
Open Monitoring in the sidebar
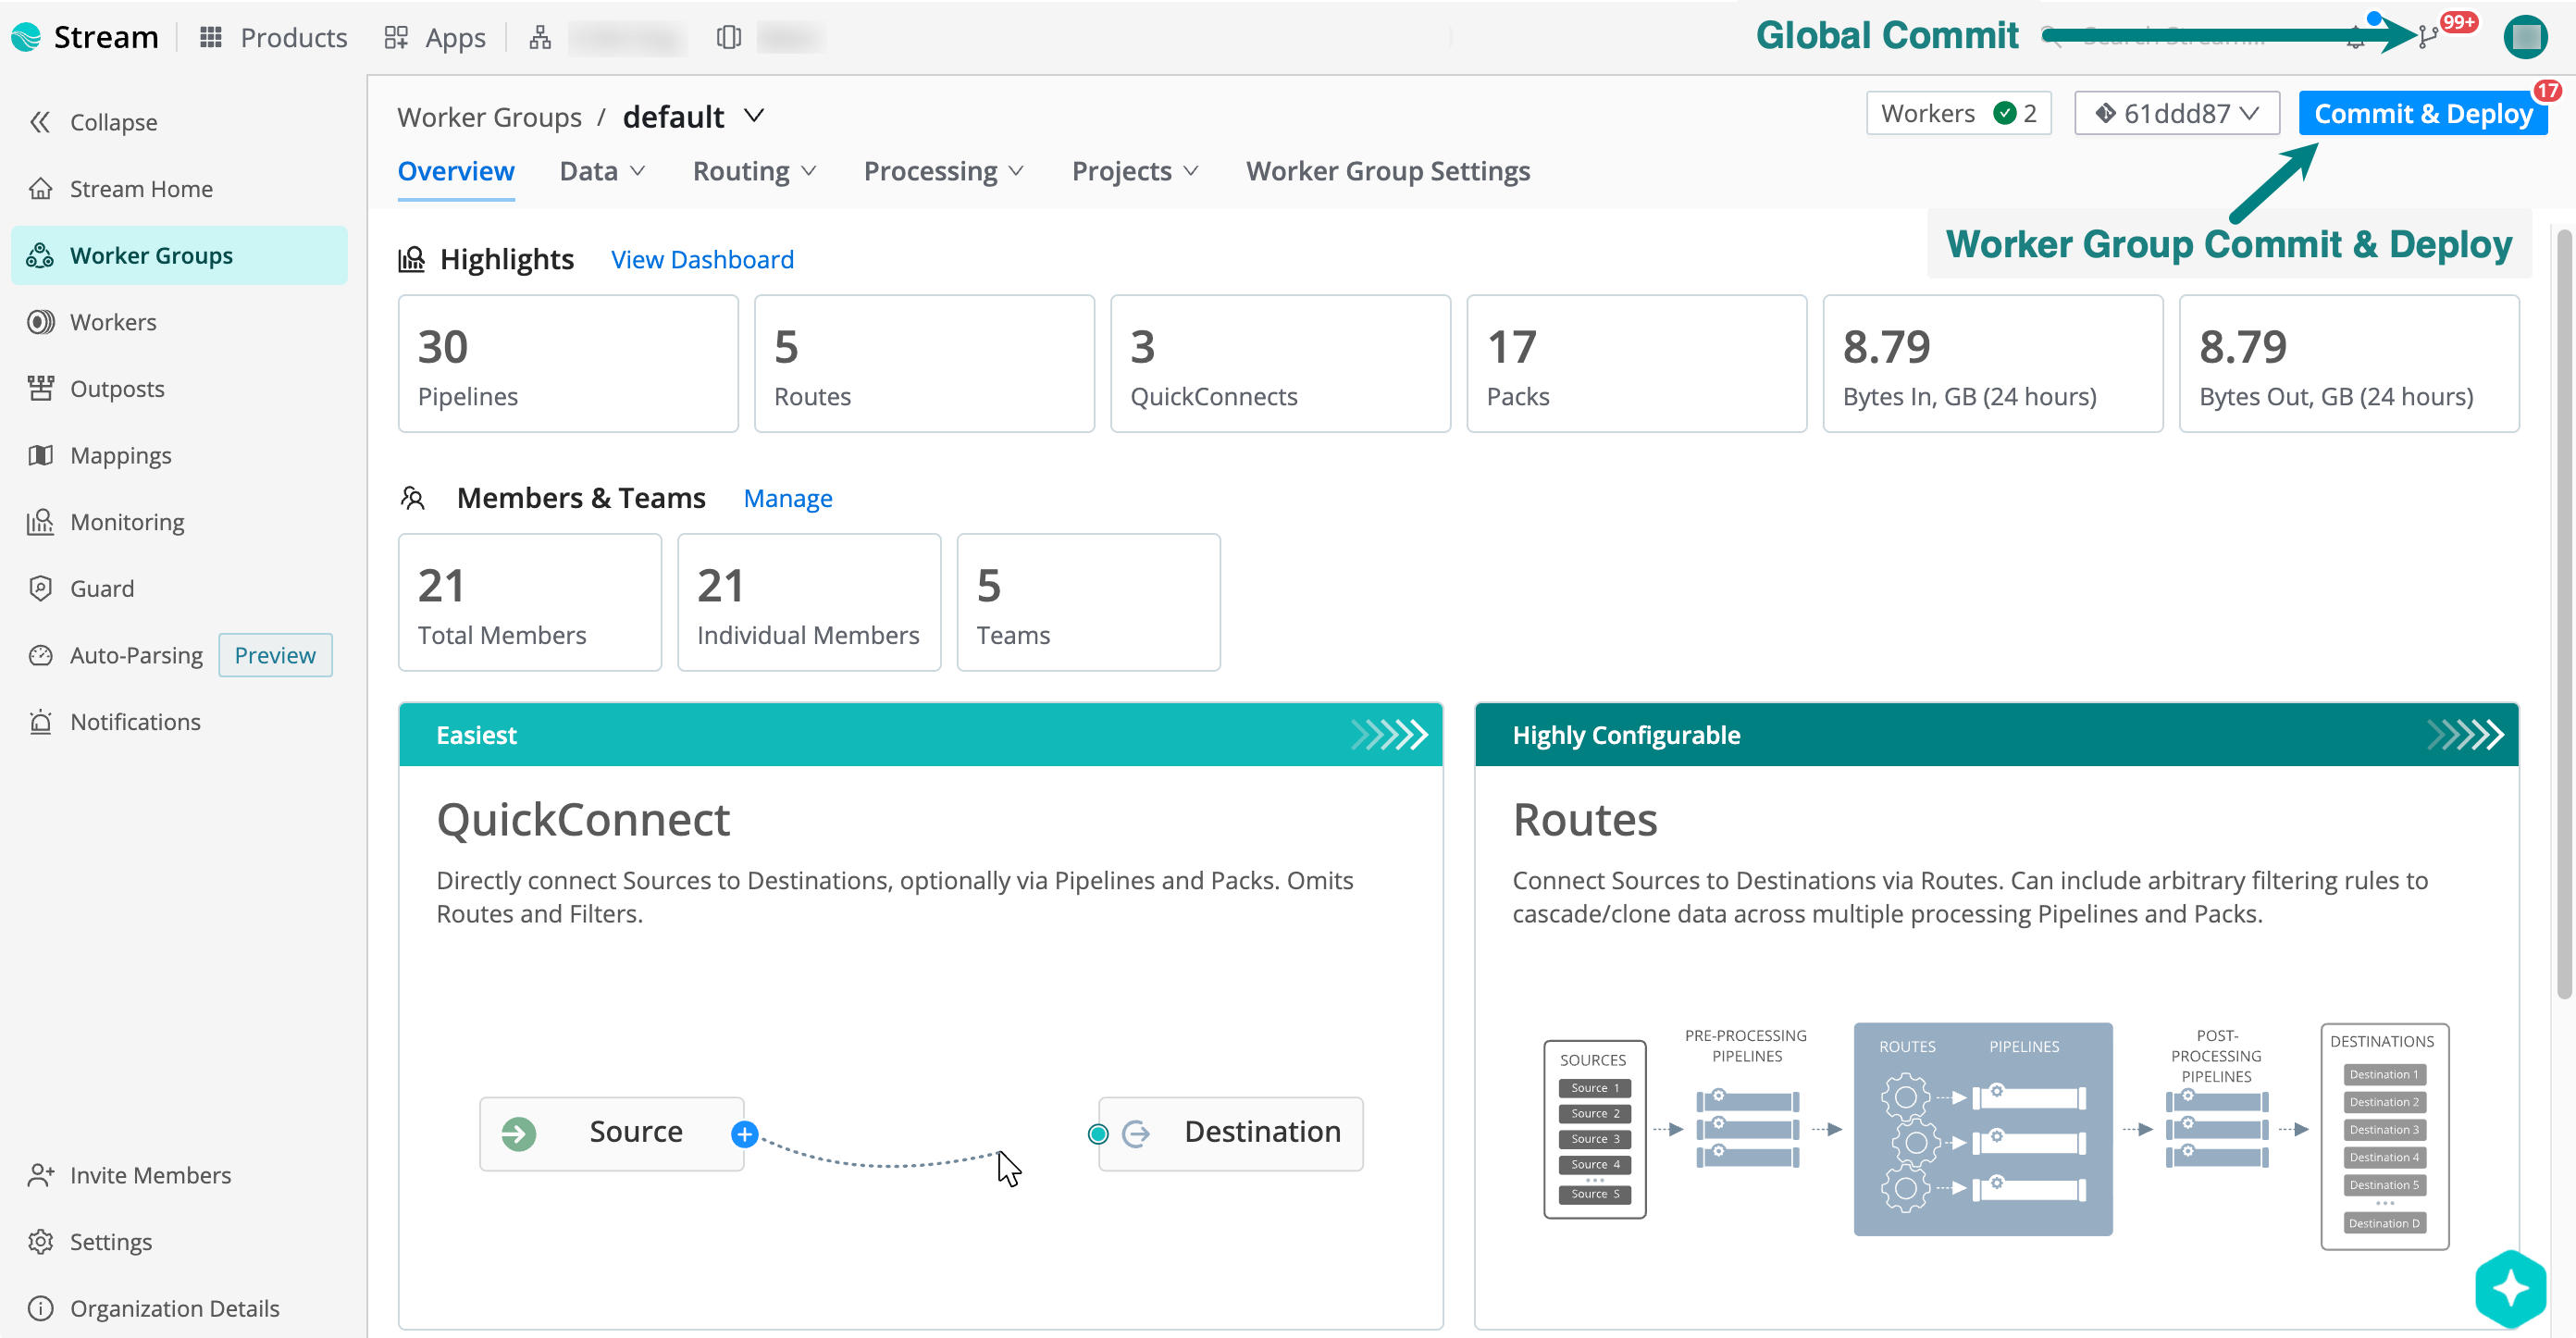pos(106,521)
